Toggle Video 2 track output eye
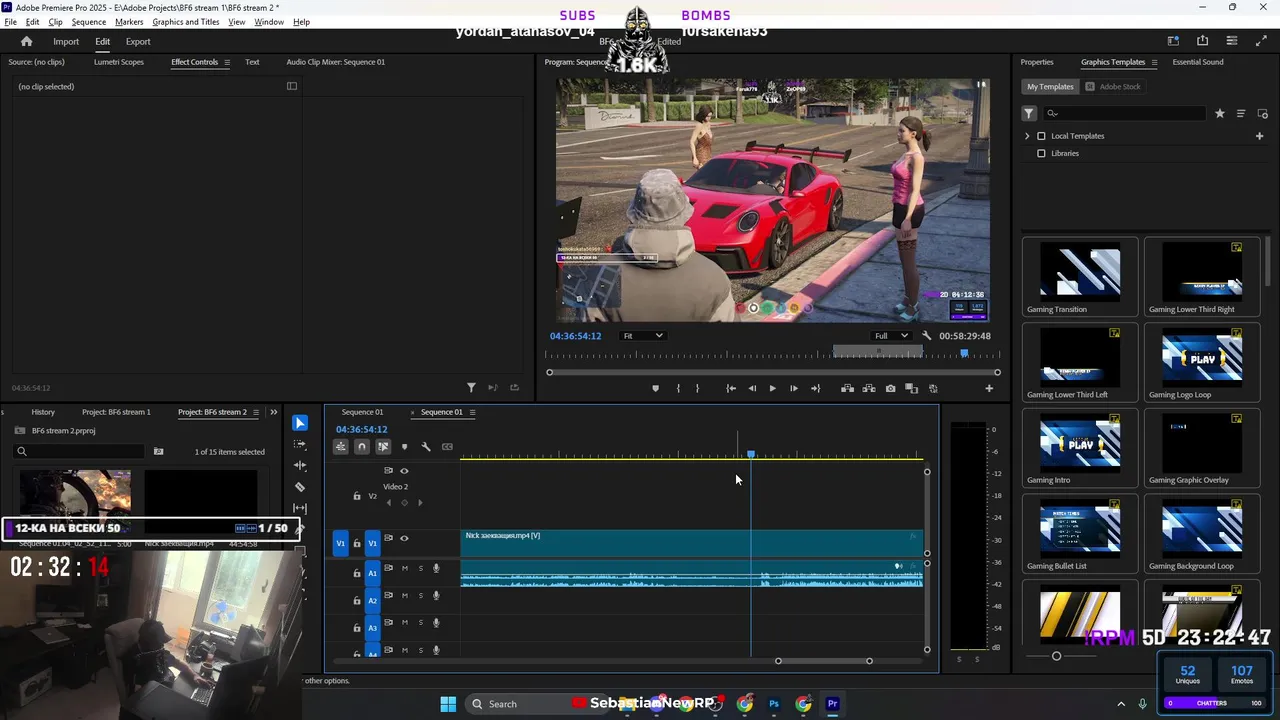The height and width of the screenshot is (720, 1280). pyautogui.click(x=404, y=471)
